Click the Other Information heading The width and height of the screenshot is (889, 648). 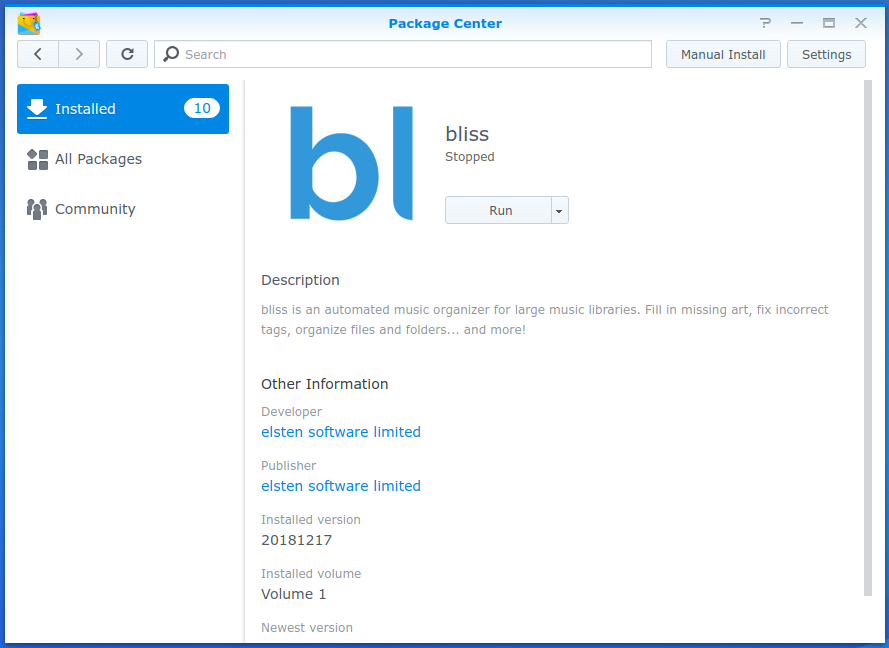tap(324, 384)
